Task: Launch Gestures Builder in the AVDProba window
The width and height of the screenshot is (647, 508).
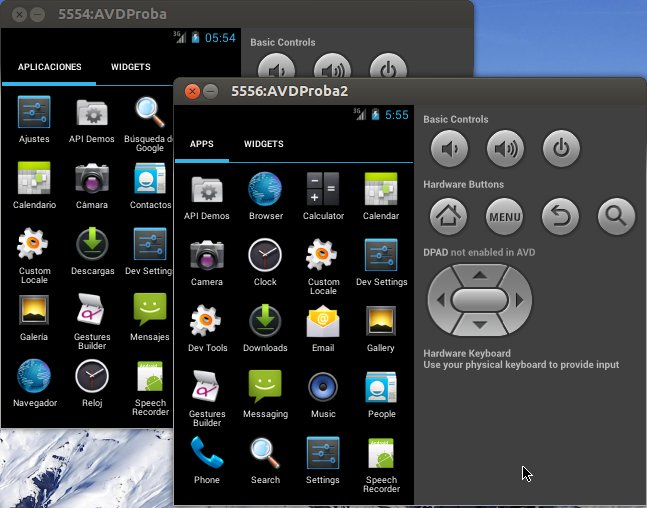Action: [92, 322]
